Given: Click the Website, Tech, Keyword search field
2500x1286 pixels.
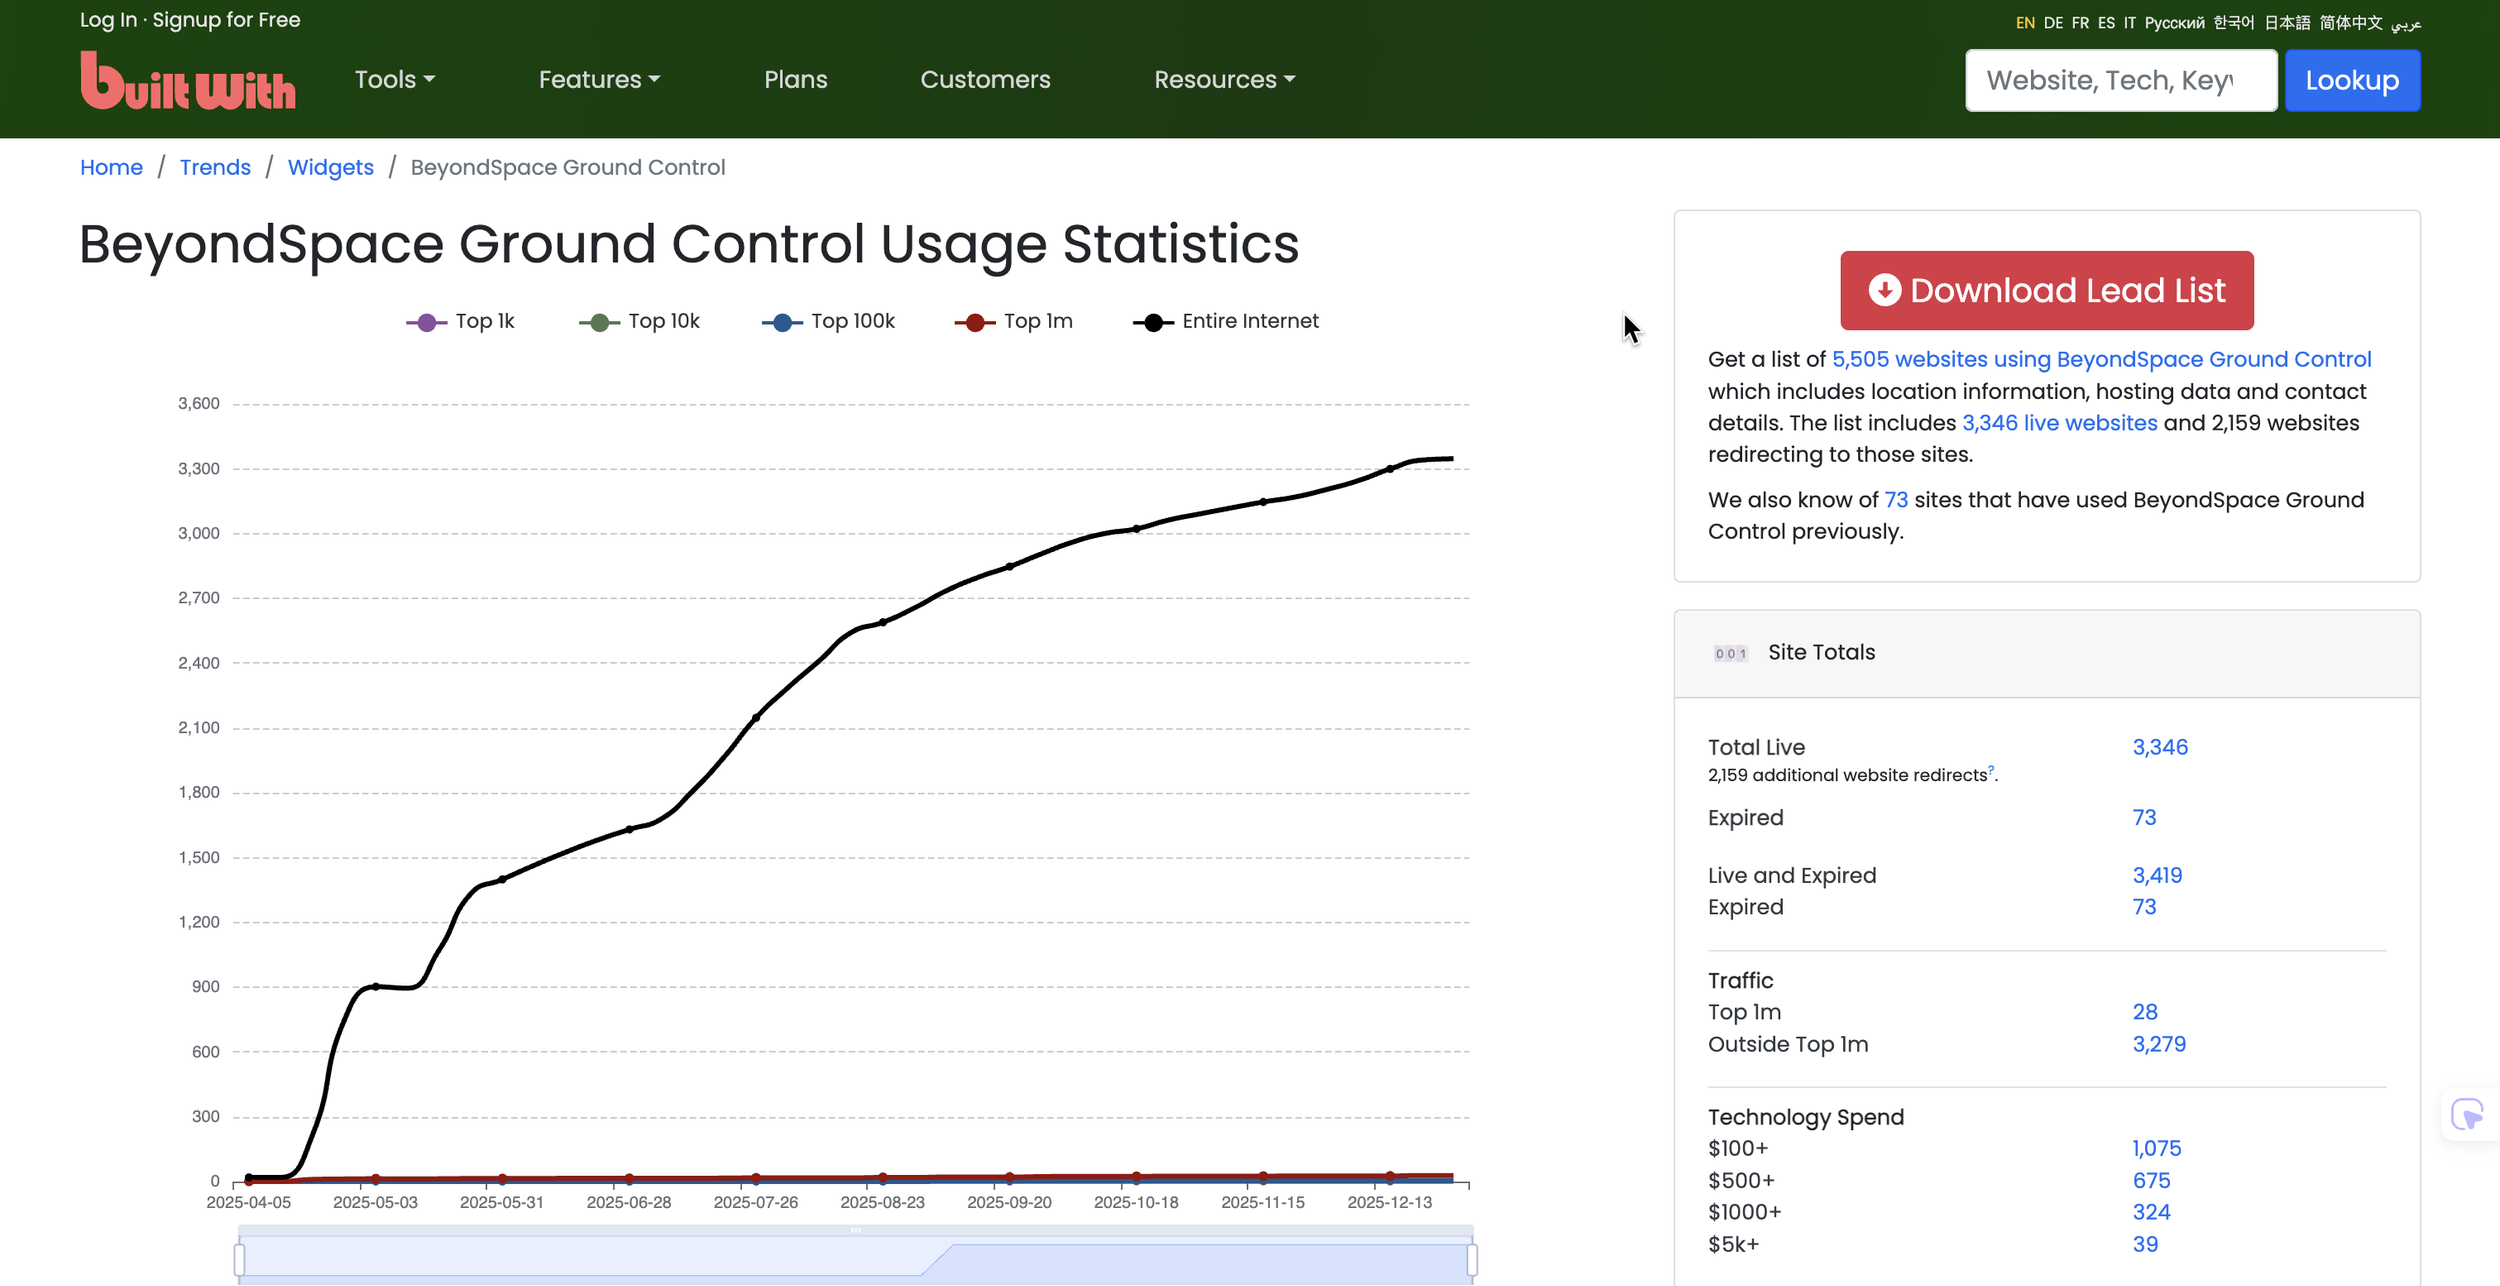Looking at the screenshot, I should [x=2120, y=80].
